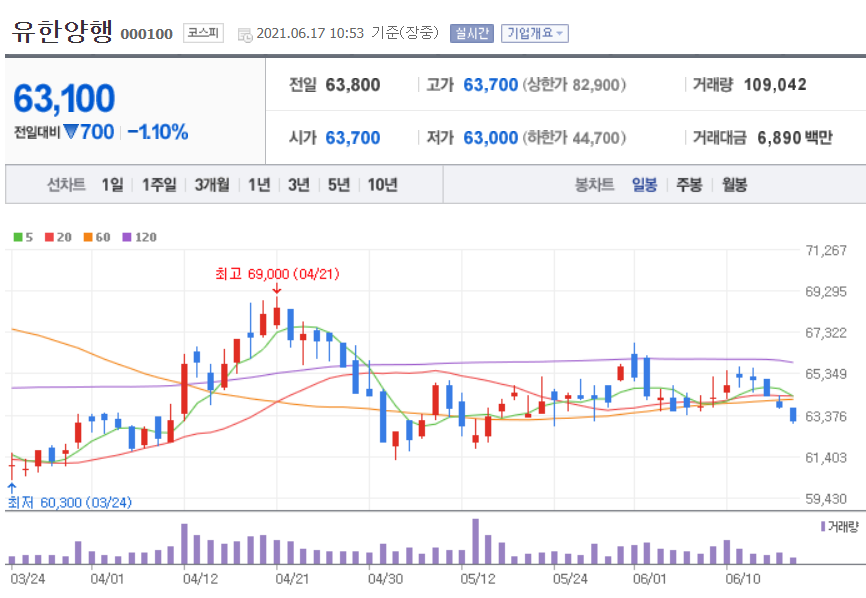Click the 거래량 value 109,042
This screenshot has height=598, width=866.
tap(775, 85)
